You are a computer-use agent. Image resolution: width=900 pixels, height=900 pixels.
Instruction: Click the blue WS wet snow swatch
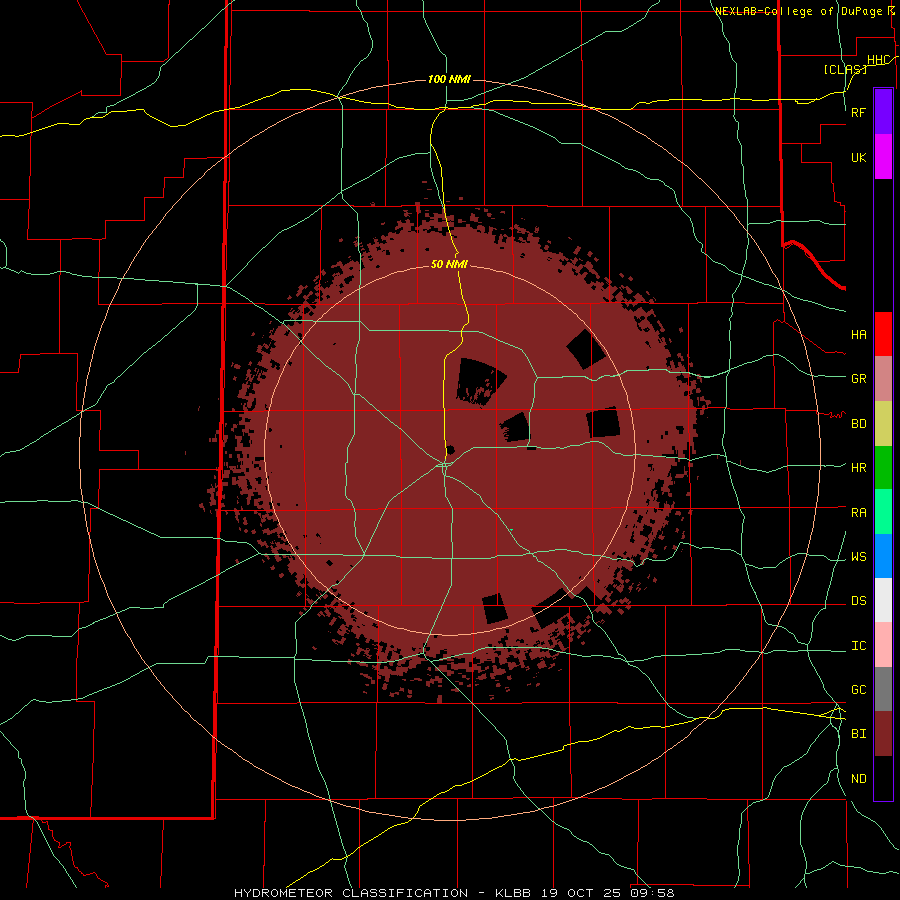883,556
